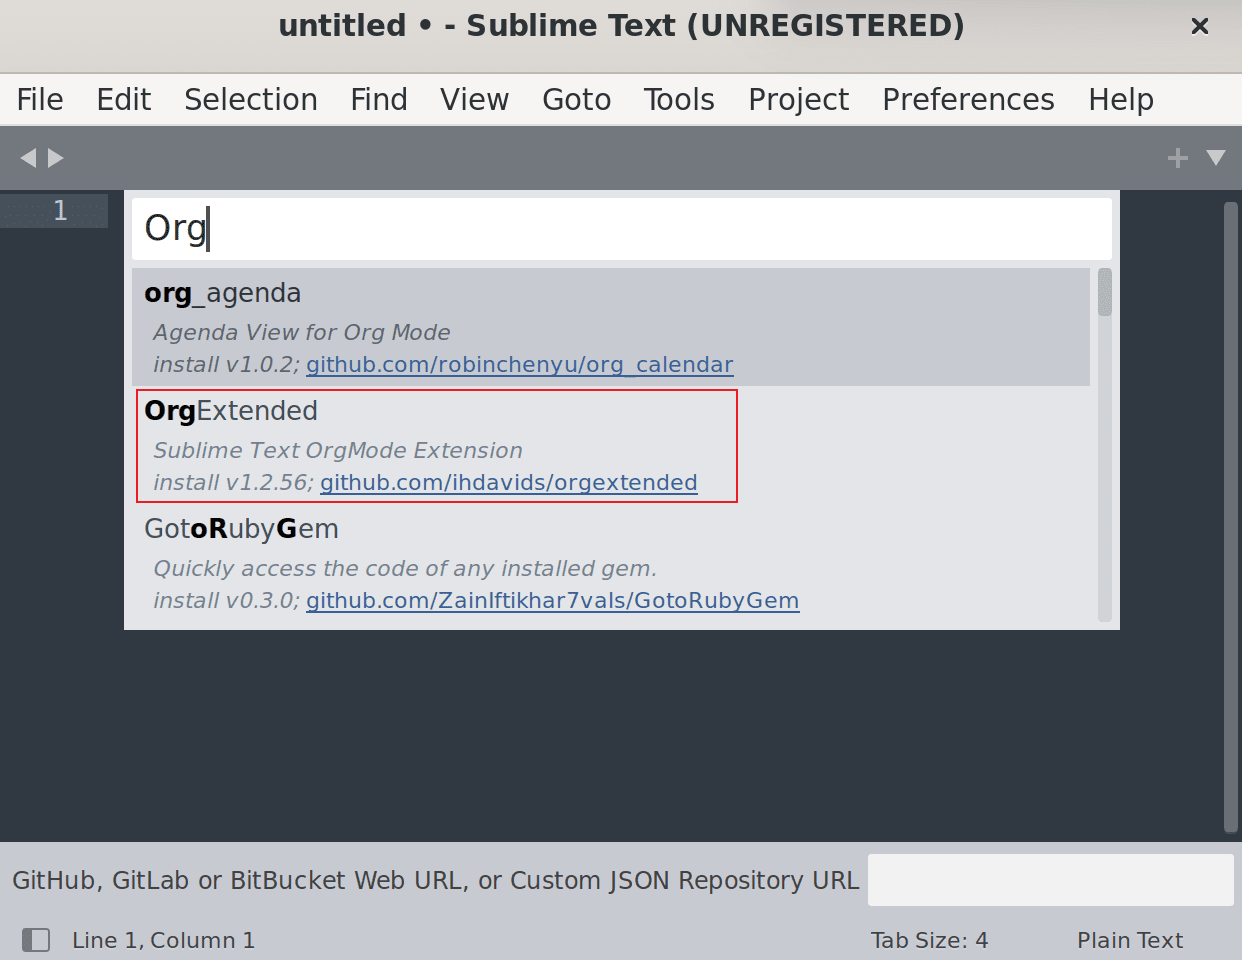Open the Tools menu

coord(678,100)
